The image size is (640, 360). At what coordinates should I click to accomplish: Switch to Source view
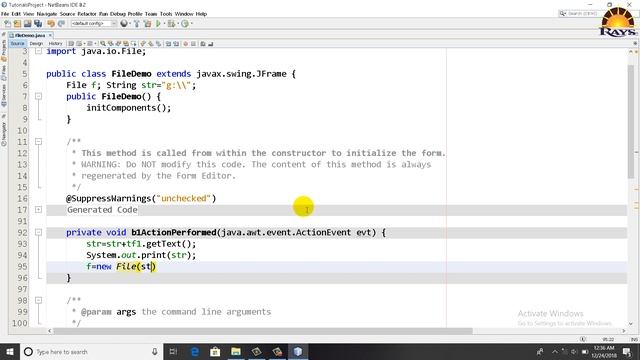18,44
